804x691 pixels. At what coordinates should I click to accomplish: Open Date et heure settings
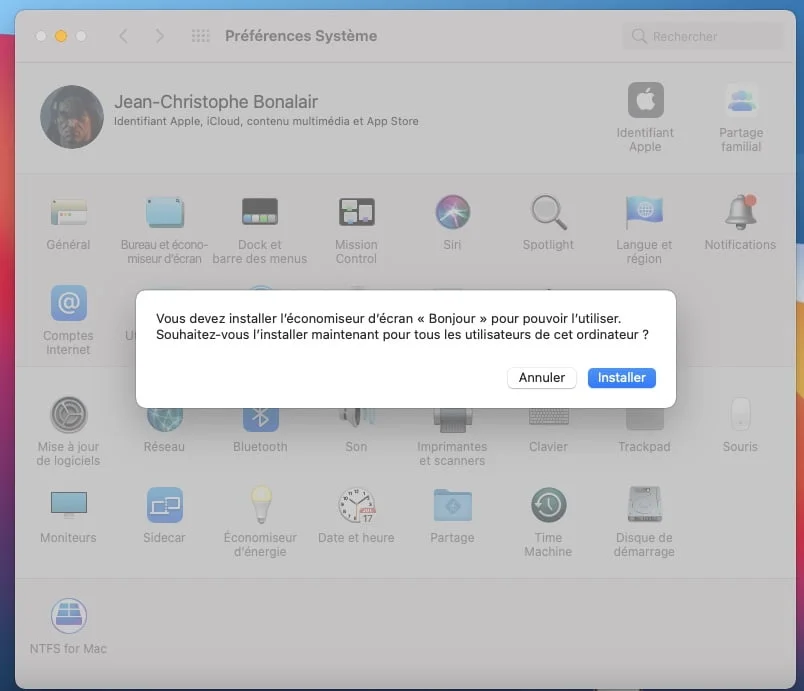click(356, 507)
